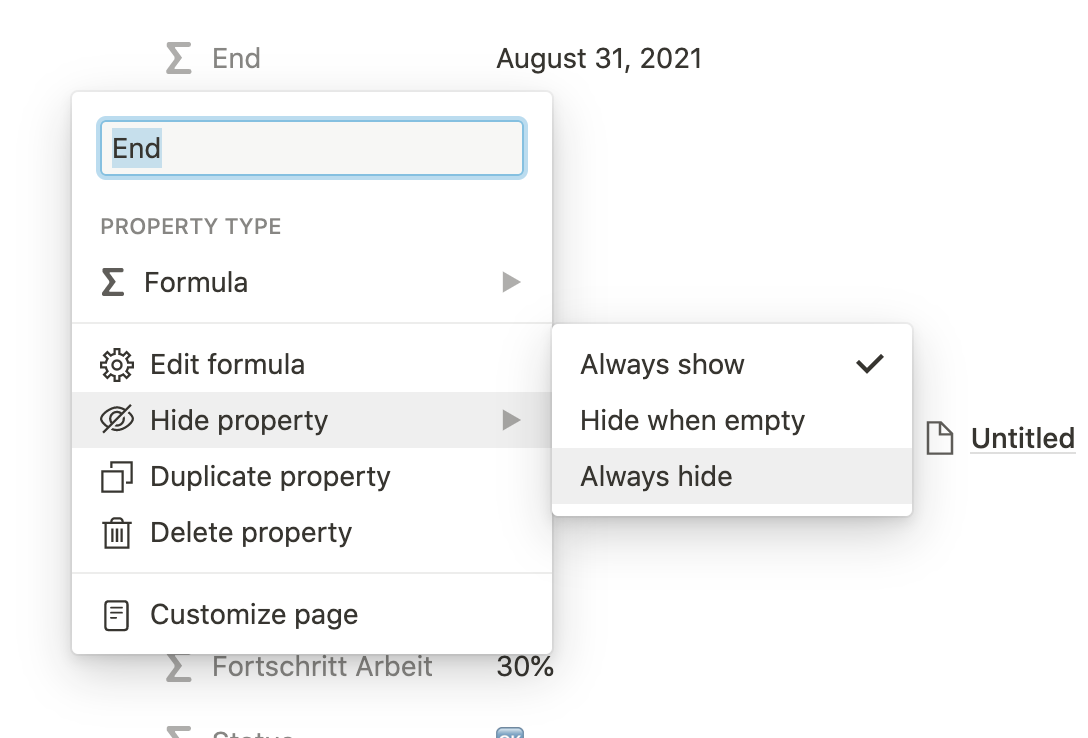This screenshot has height=738, width=1088.
Task: Choose Customize page menu entry
Action: click(x=312, y=615)
